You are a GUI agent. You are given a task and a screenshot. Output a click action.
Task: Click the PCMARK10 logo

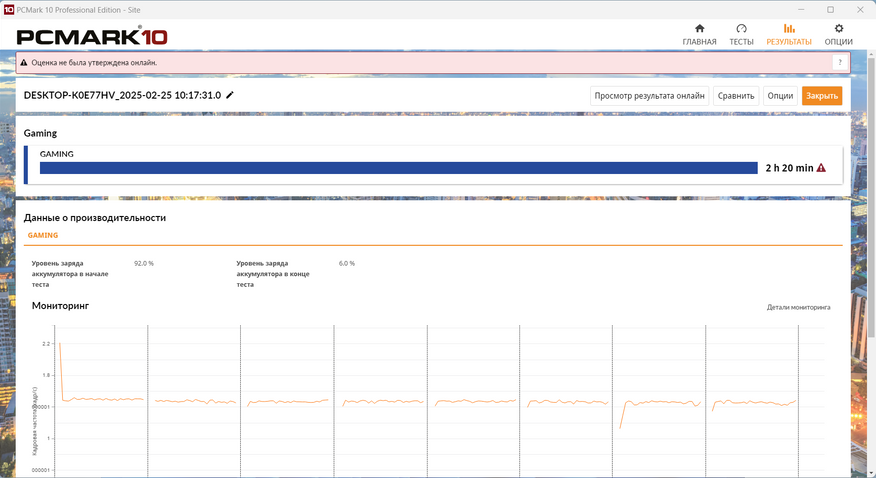[x=91, y=37]
